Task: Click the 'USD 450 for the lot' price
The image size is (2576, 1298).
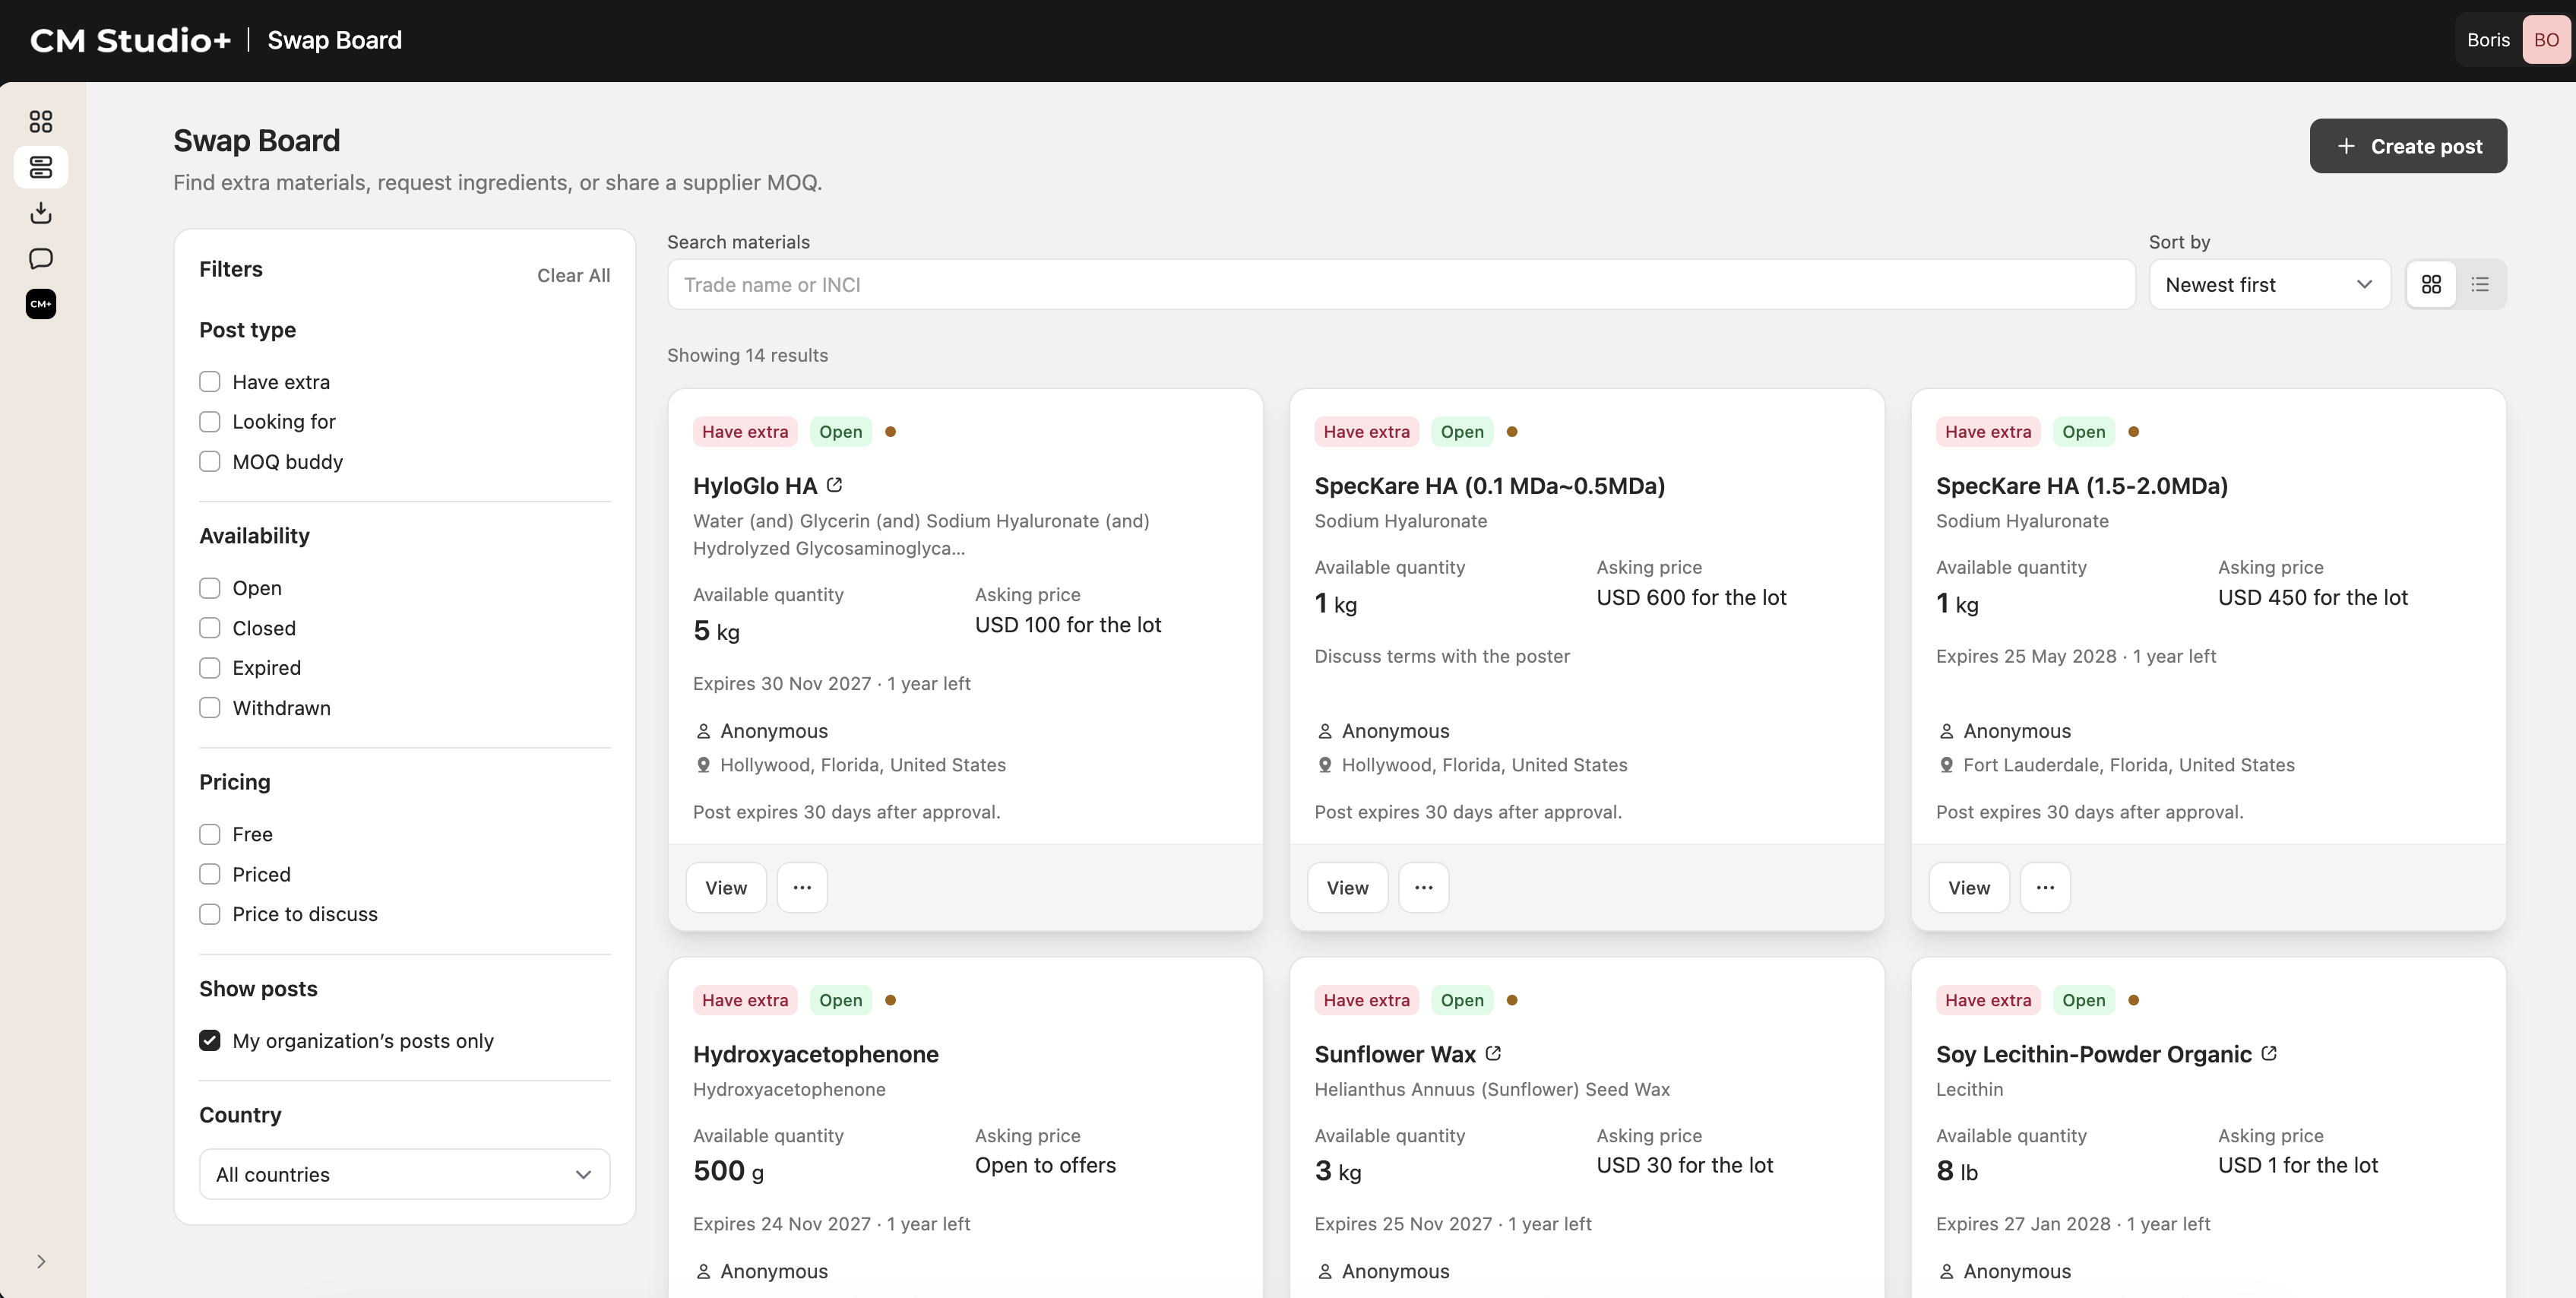Action: pyautogui.click(x=2312, y=597)
